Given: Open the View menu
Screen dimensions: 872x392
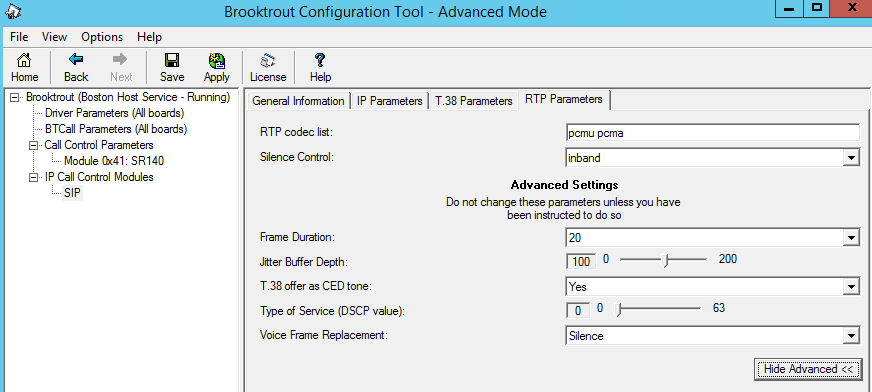Looking at the screenshot, I should point(54,37).
